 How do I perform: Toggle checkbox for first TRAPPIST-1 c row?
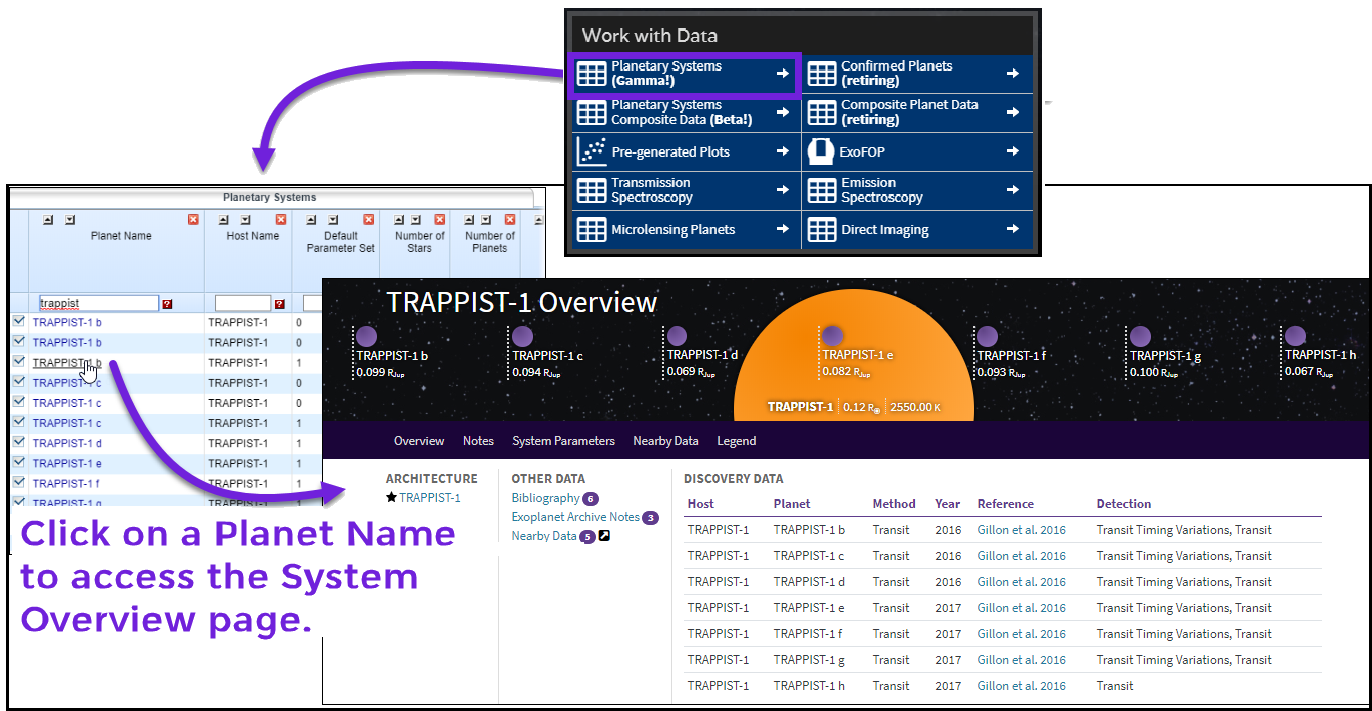pyautogui.click(x=19, y=382)
